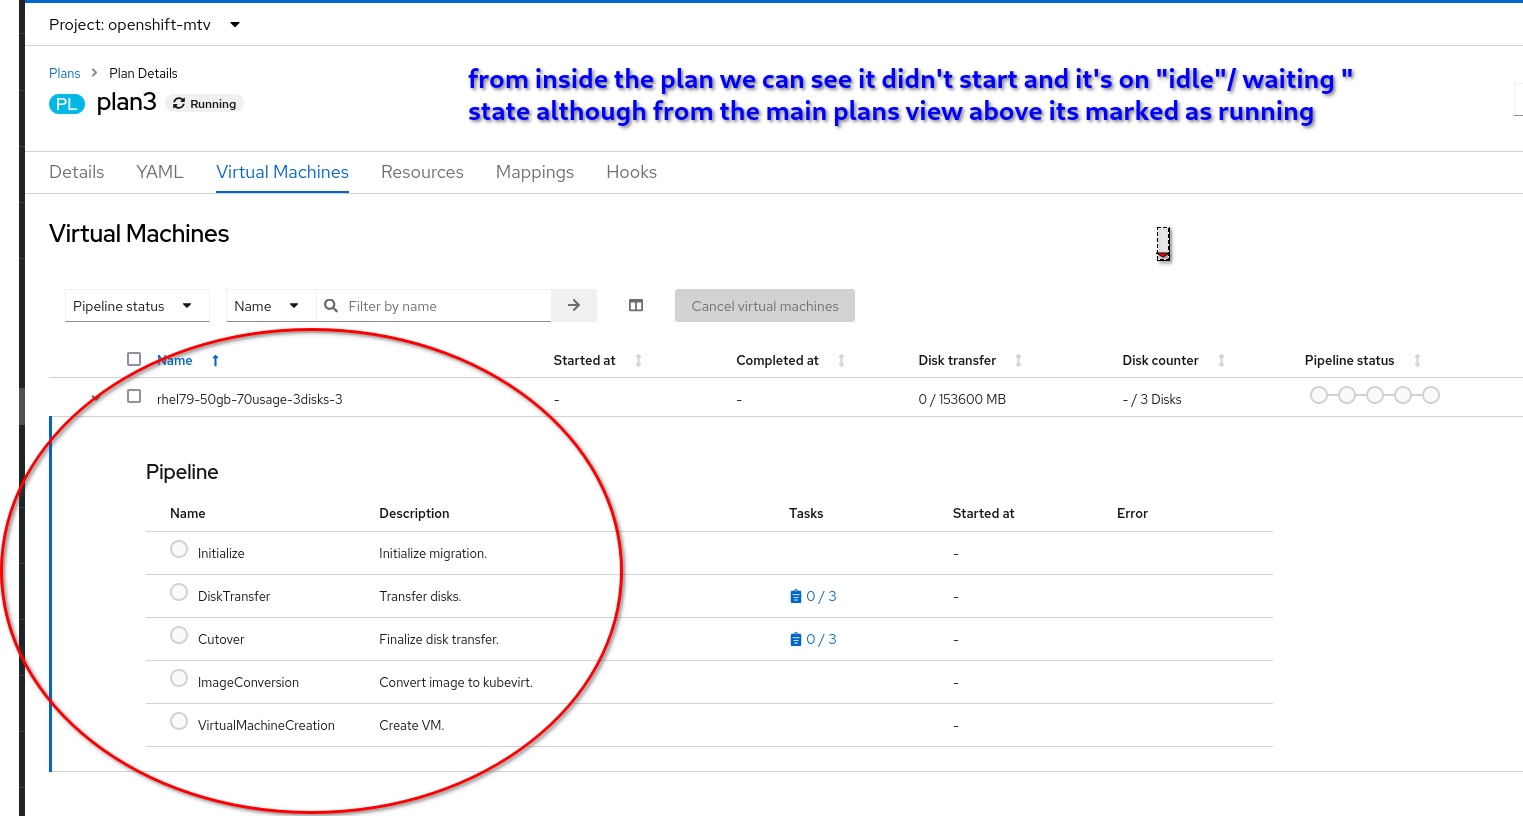Click Cancel virtual machines button
Image resolution: width=1523 pixels, height=816 pixels.
click(x=765, y=306)
